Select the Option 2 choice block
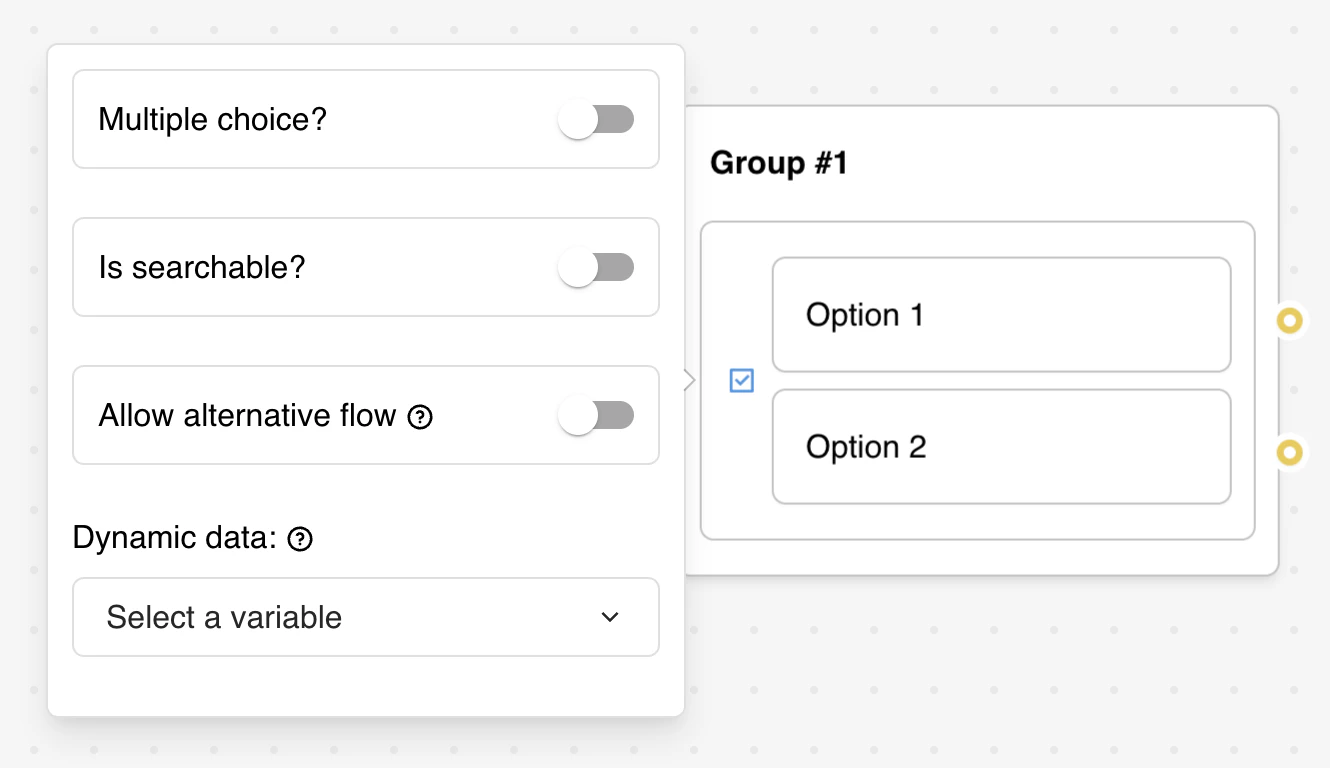The image size is (1330, 768). (x=1001, y=446)
